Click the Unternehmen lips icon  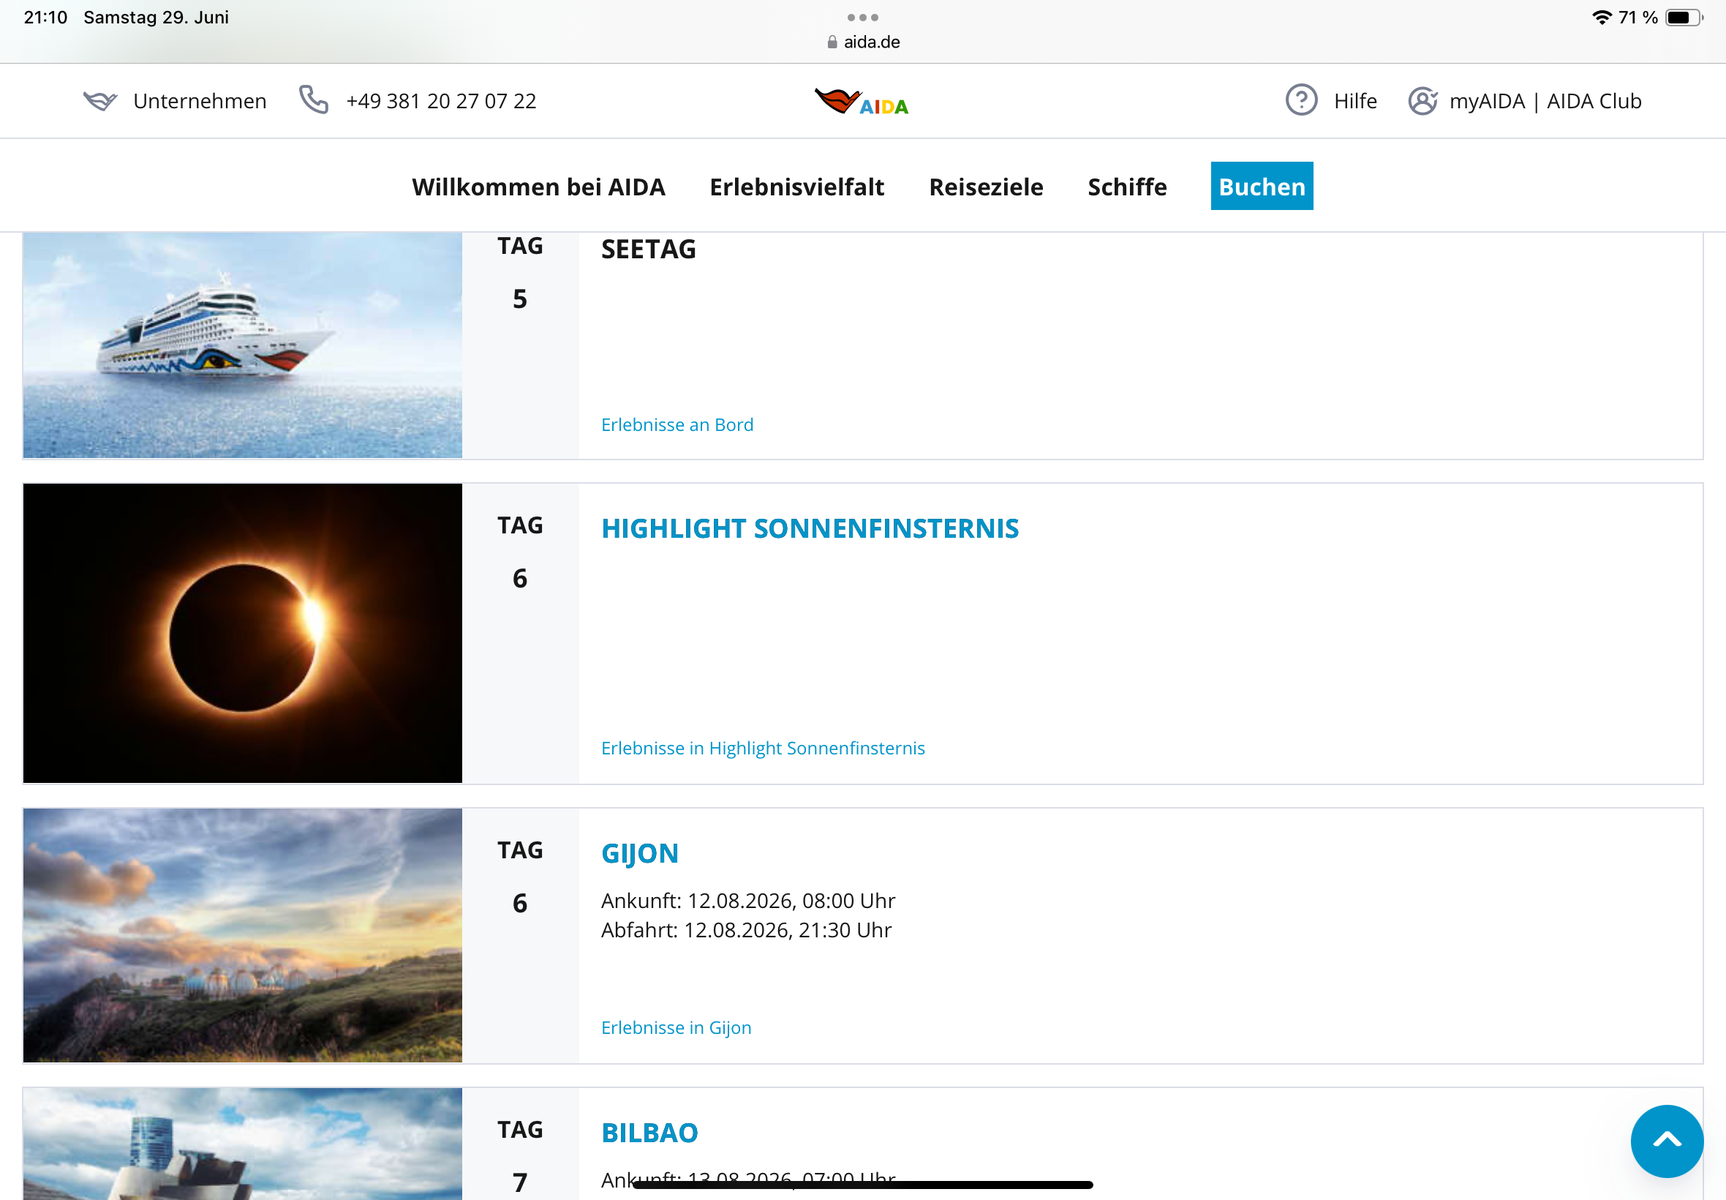coord(100,101)
